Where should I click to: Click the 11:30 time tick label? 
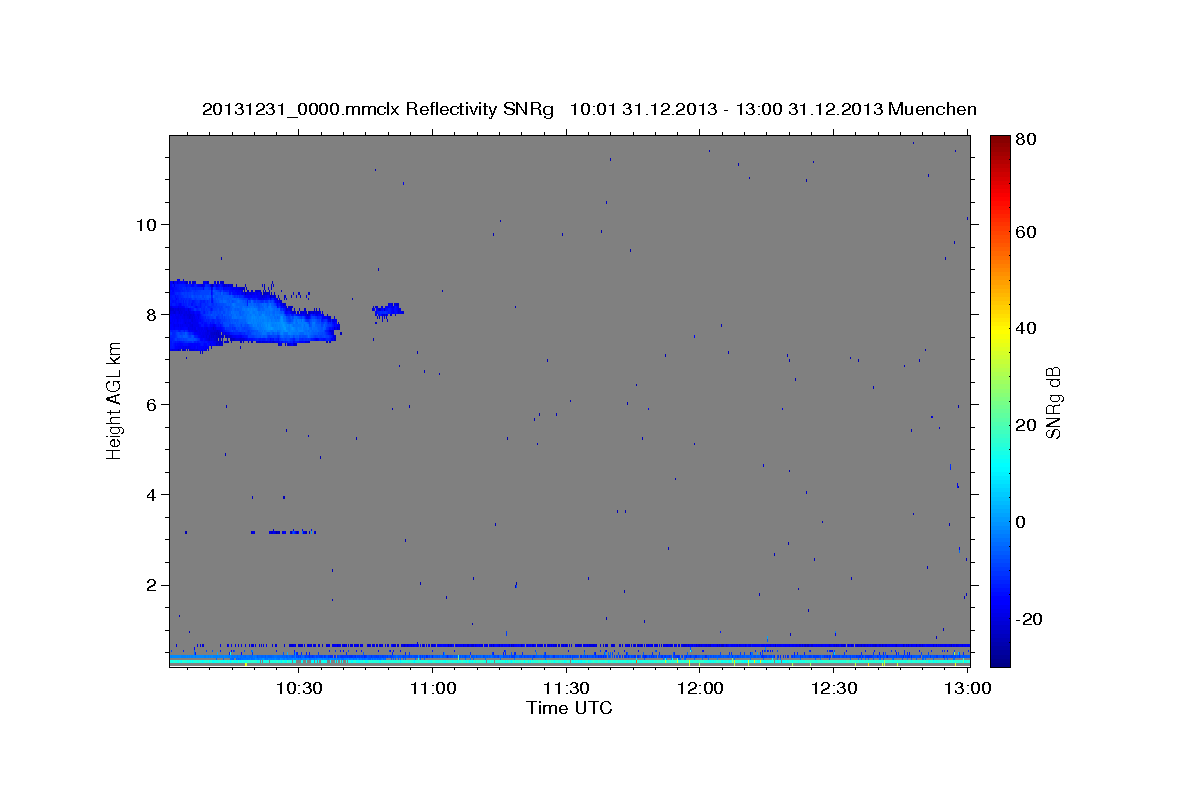566,688
